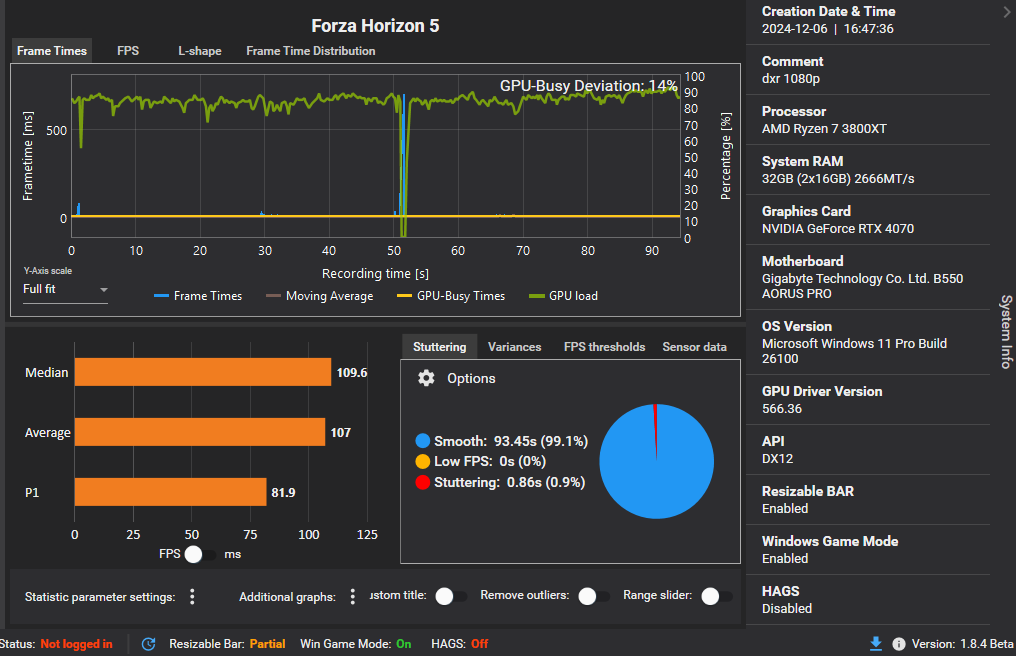
Task: Click the 'Forza Horizon 5' title
Action: 375,25
